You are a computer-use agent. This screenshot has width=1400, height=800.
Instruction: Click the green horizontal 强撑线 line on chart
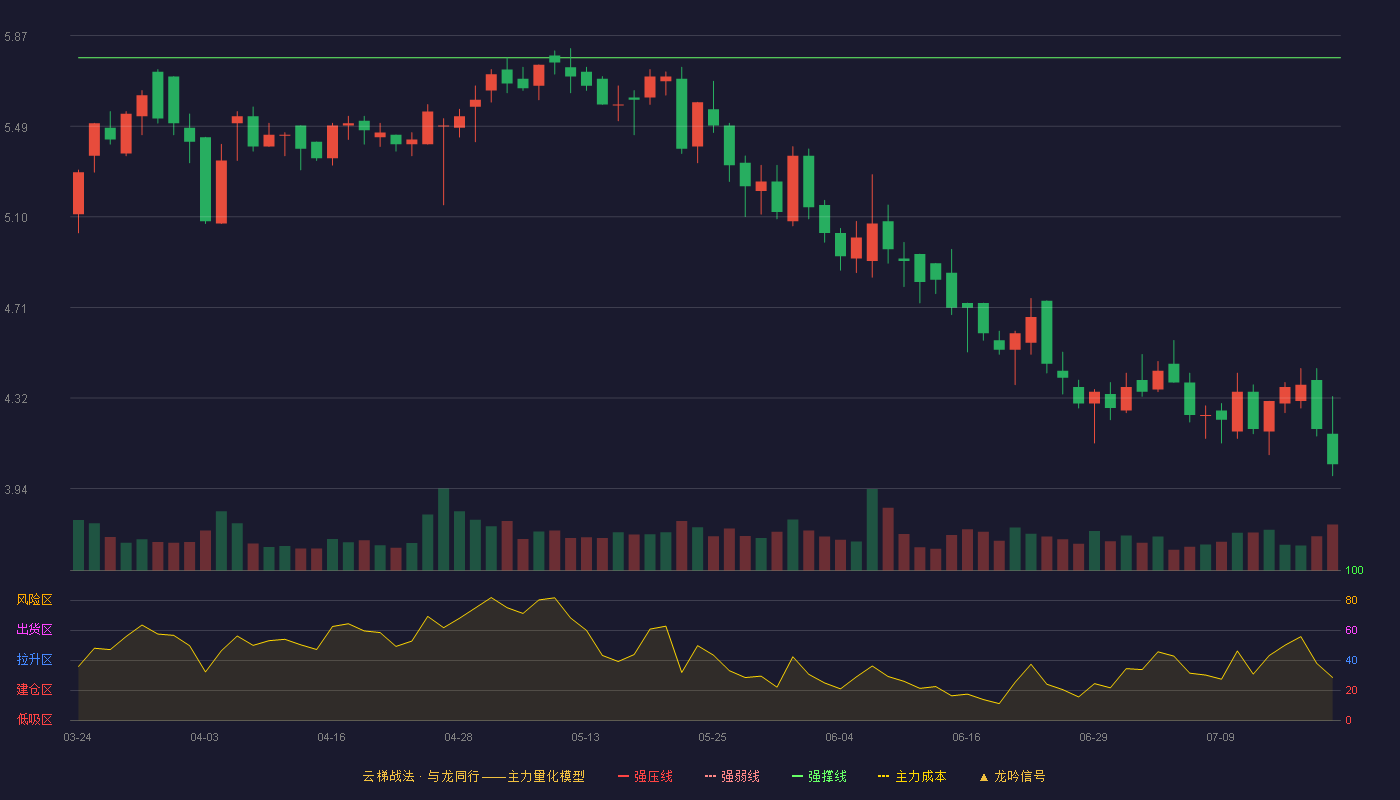click(x=709, y=58)
